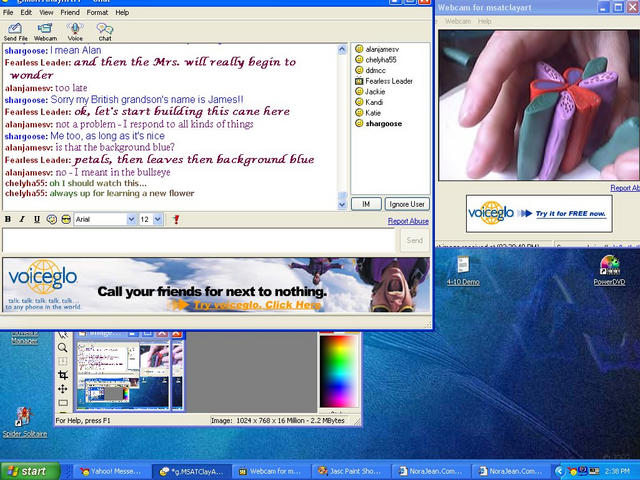Image resolution: width=640 pixels, height=480 pixels.
Task: Switch to g.MSATClayA chat taskbar button
Action: [192, 471]
